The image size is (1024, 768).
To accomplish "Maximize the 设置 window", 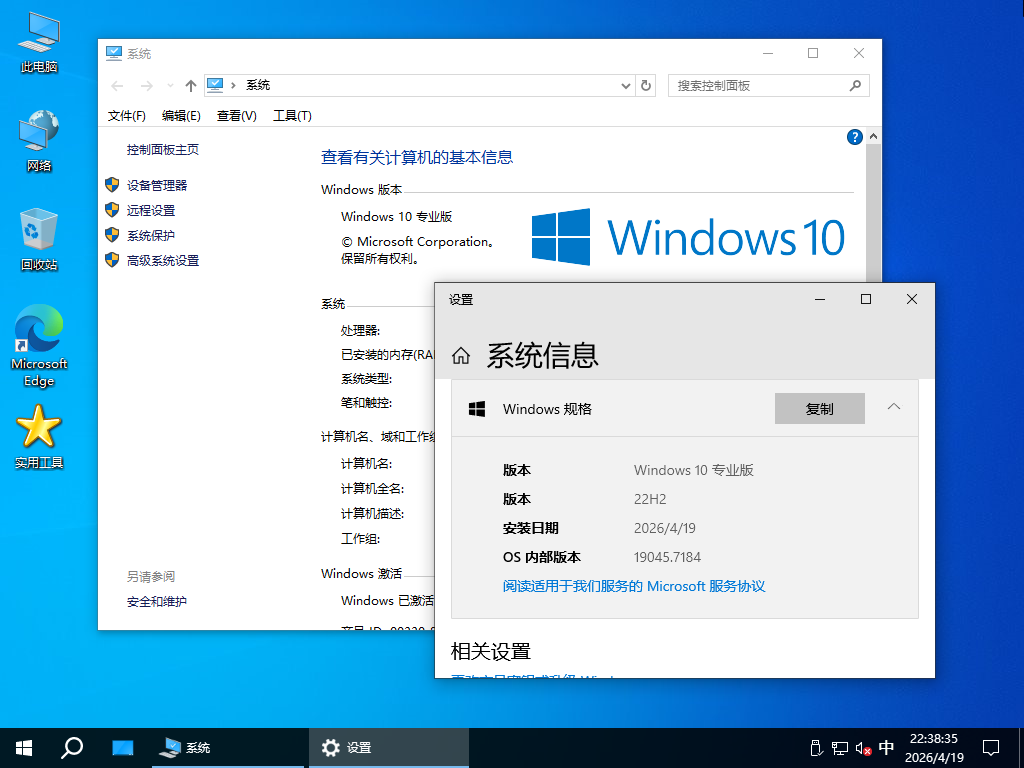I will [866, 299].
